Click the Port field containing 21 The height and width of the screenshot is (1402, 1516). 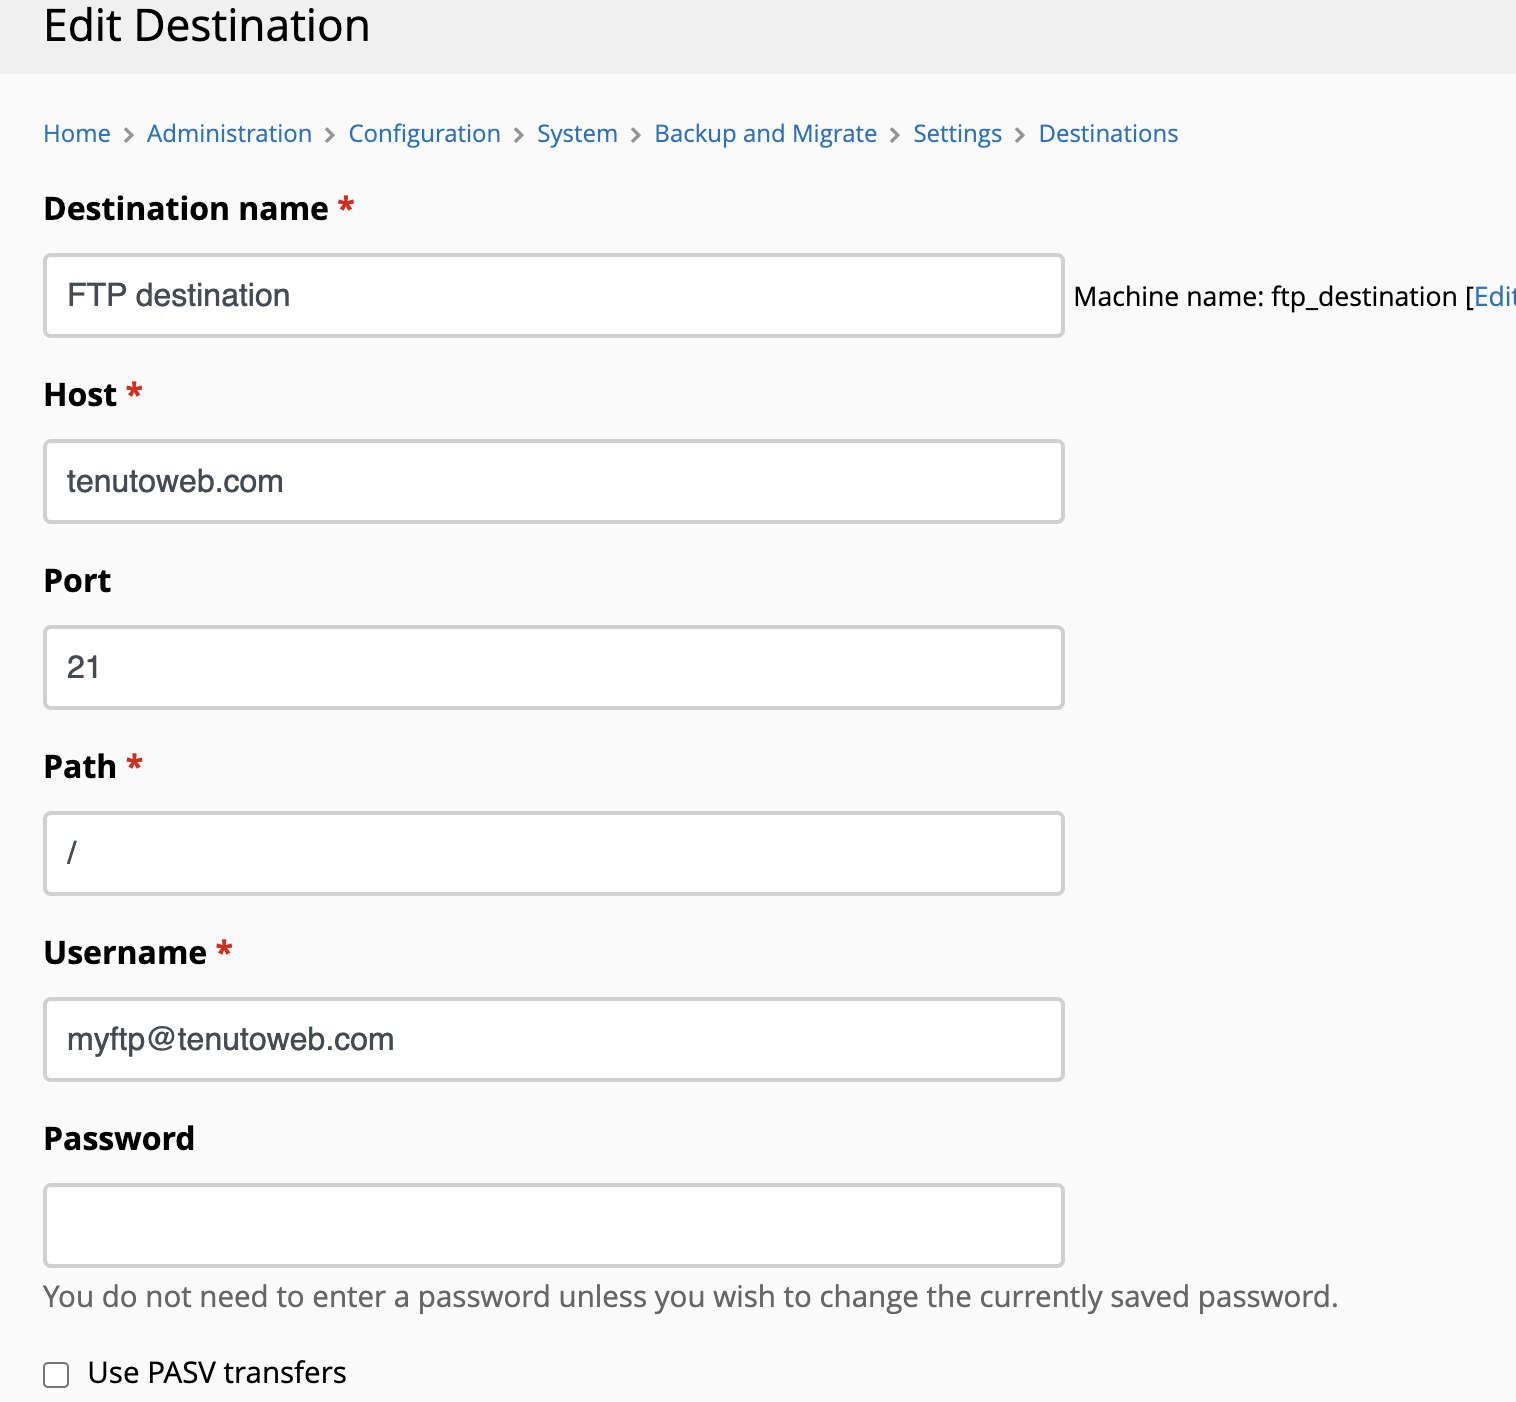(x=553, y=667)
